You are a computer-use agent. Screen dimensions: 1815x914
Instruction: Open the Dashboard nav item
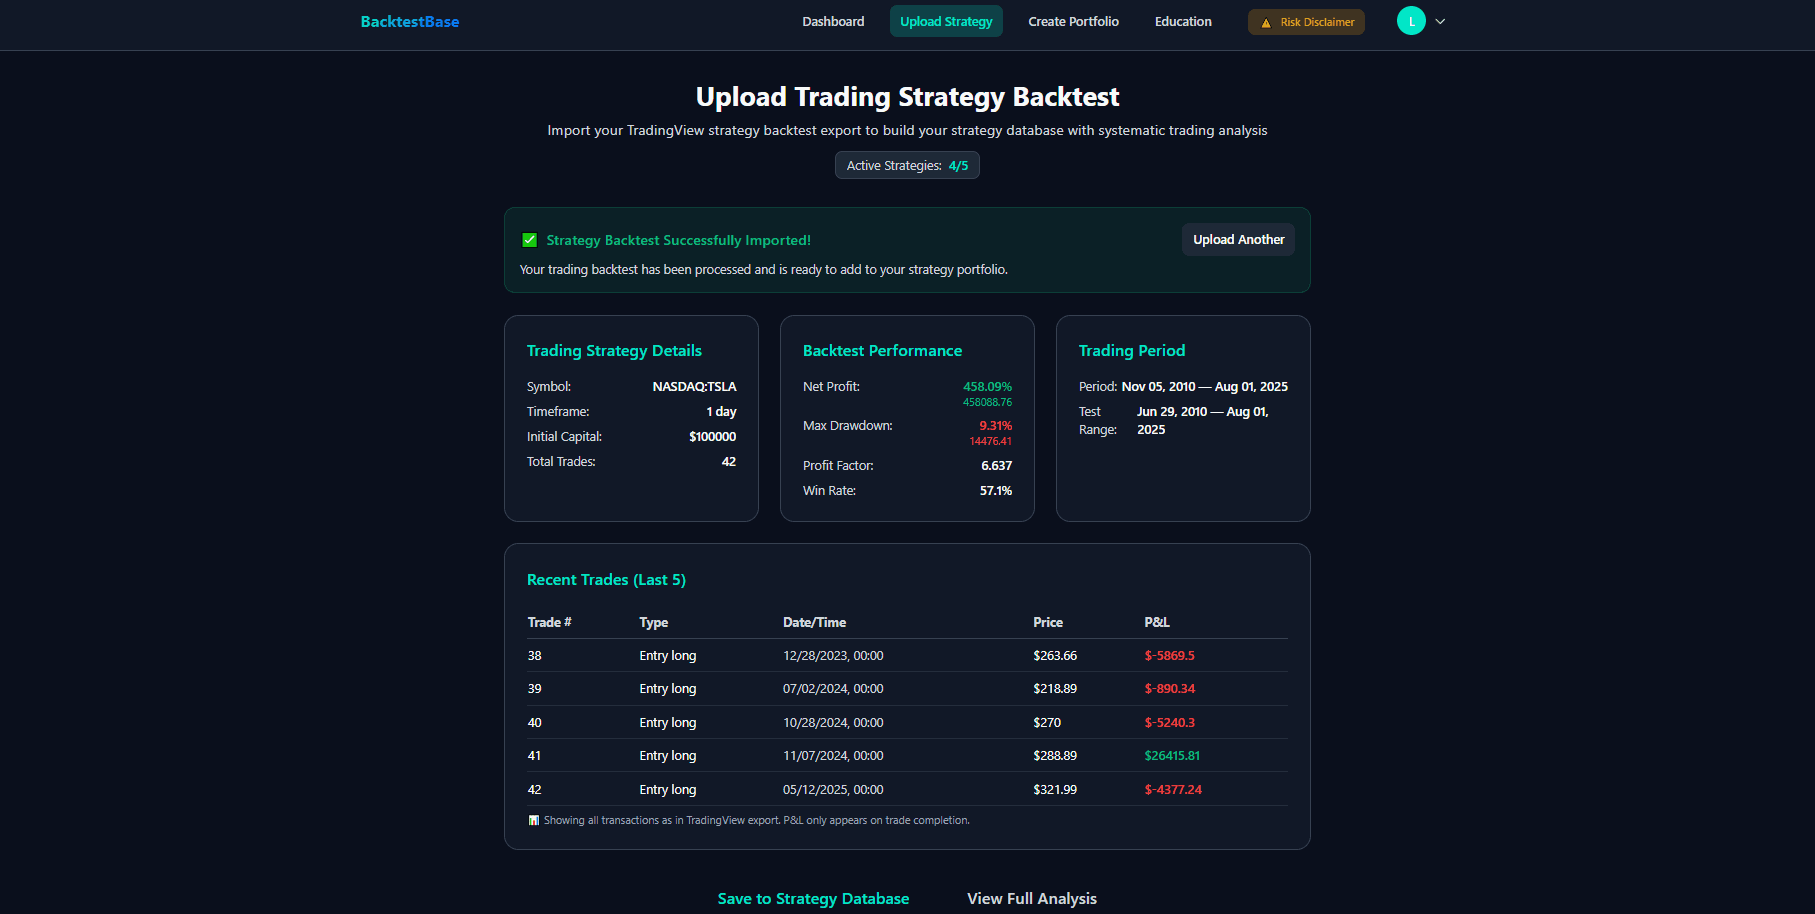[833, 21]
